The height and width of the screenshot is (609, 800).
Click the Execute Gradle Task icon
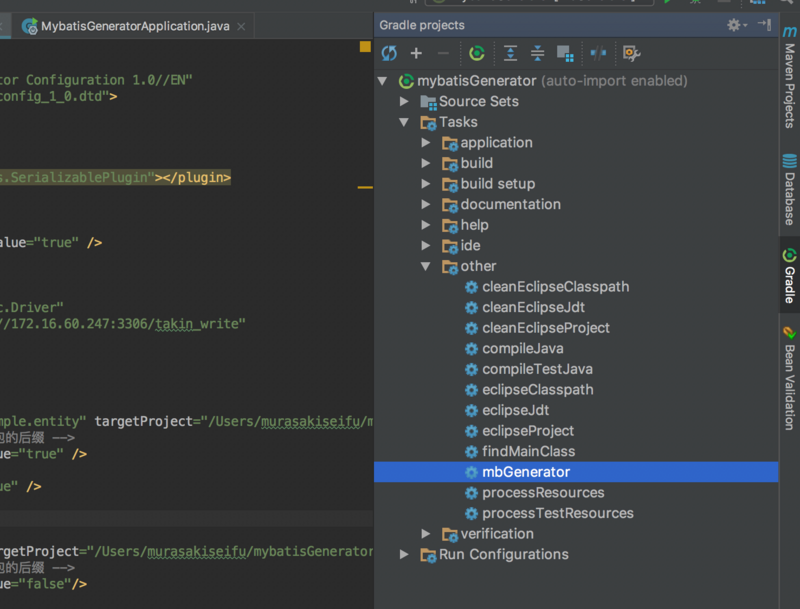point(477,53)
